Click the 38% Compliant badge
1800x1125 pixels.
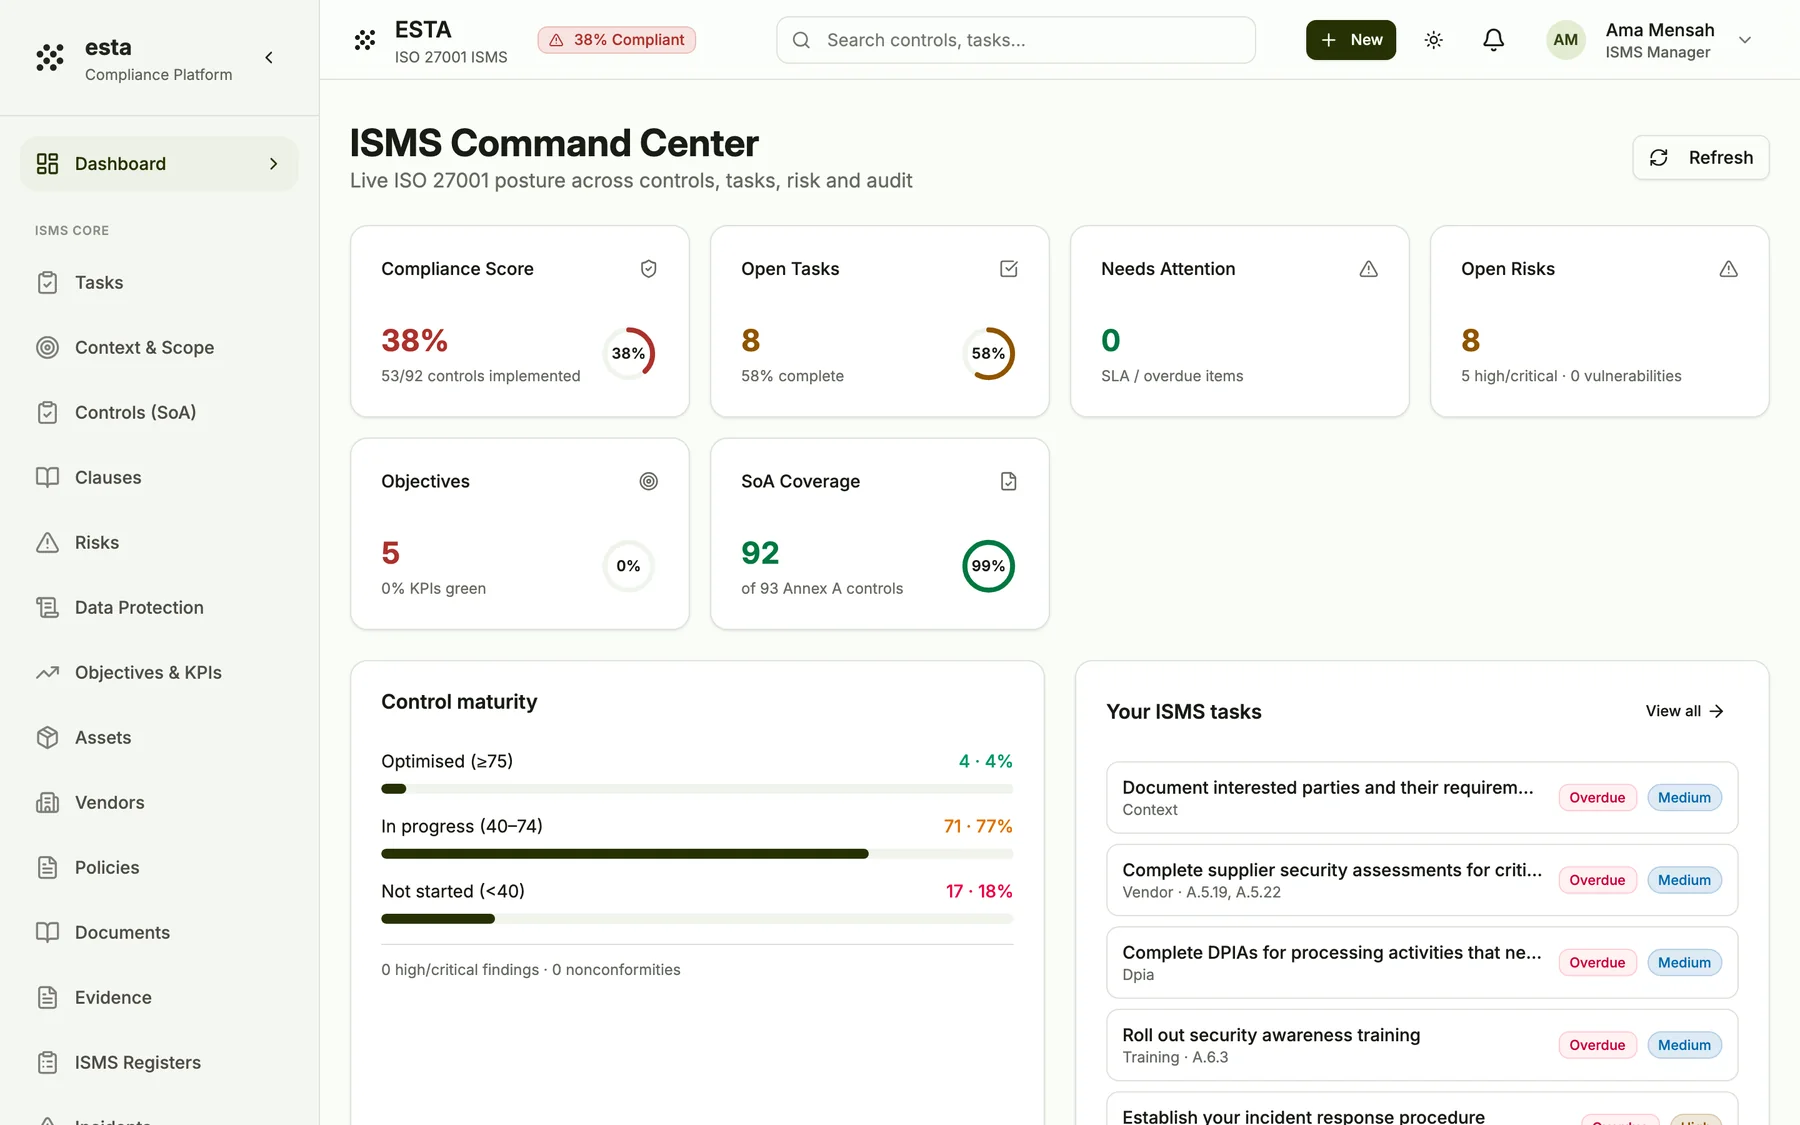[616, 40]
